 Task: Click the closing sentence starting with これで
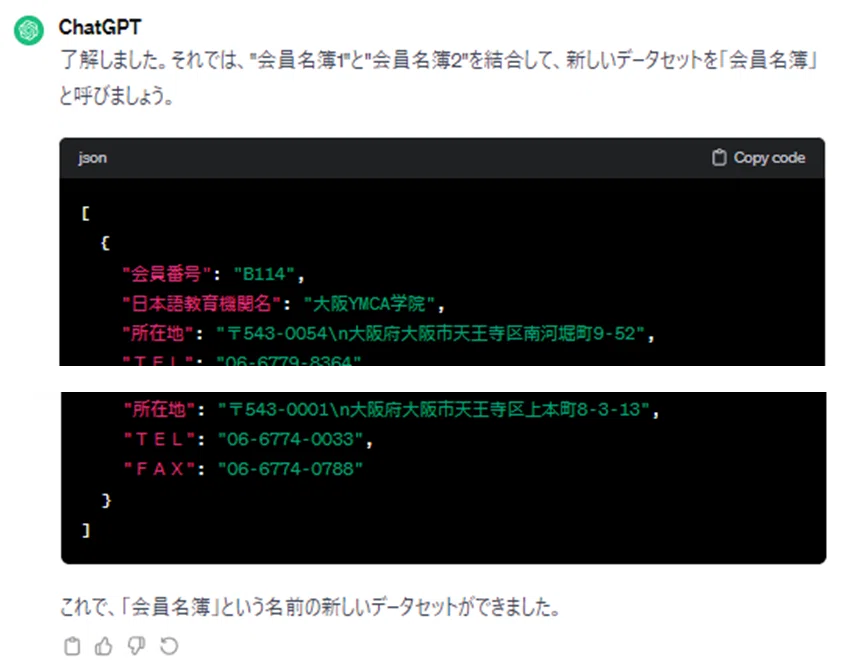click(x=310, y=607)
